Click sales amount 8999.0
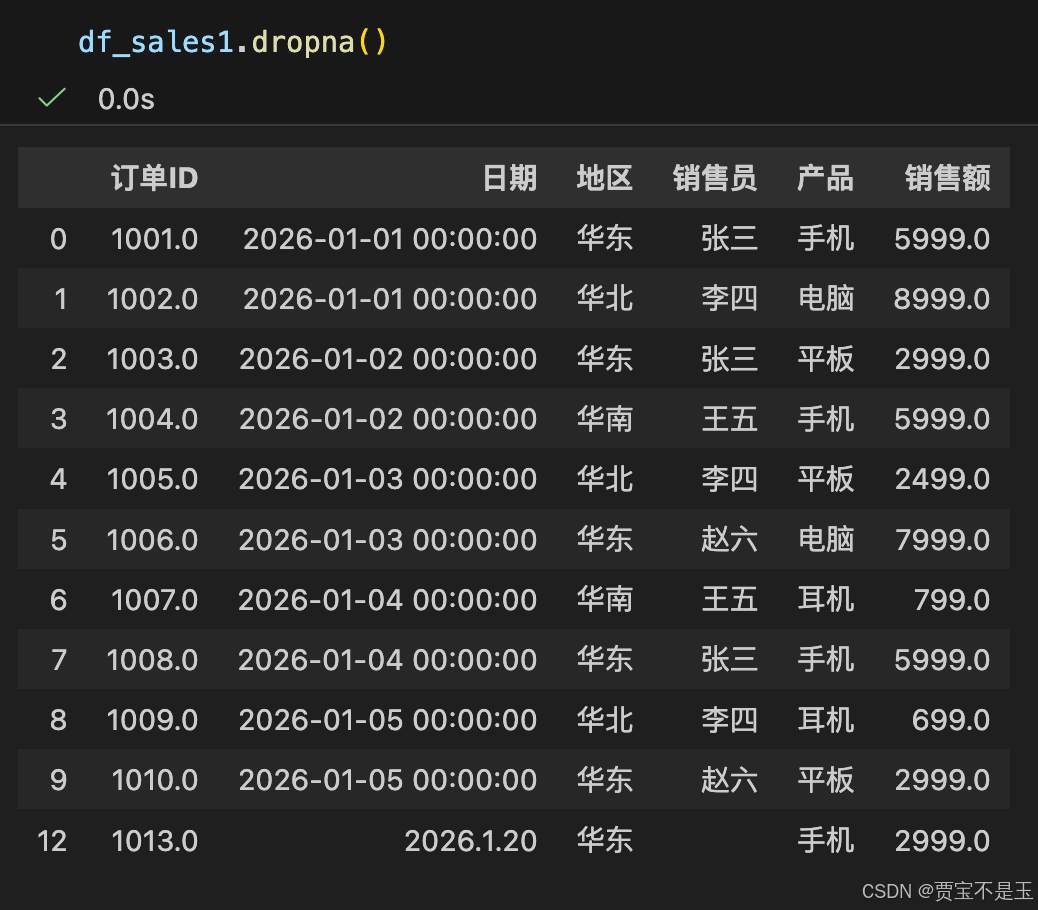 [x=942, y=299]
